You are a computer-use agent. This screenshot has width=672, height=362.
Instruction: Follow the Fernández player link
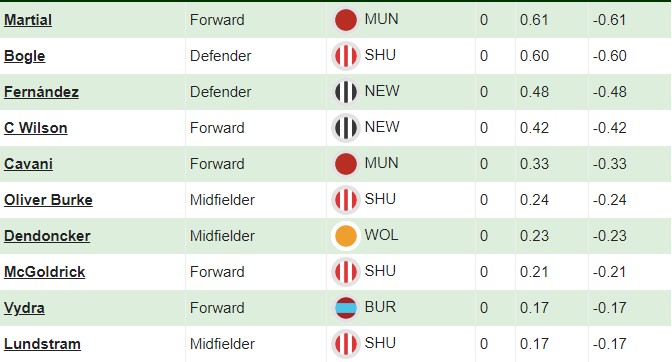(x=41, y=92)
